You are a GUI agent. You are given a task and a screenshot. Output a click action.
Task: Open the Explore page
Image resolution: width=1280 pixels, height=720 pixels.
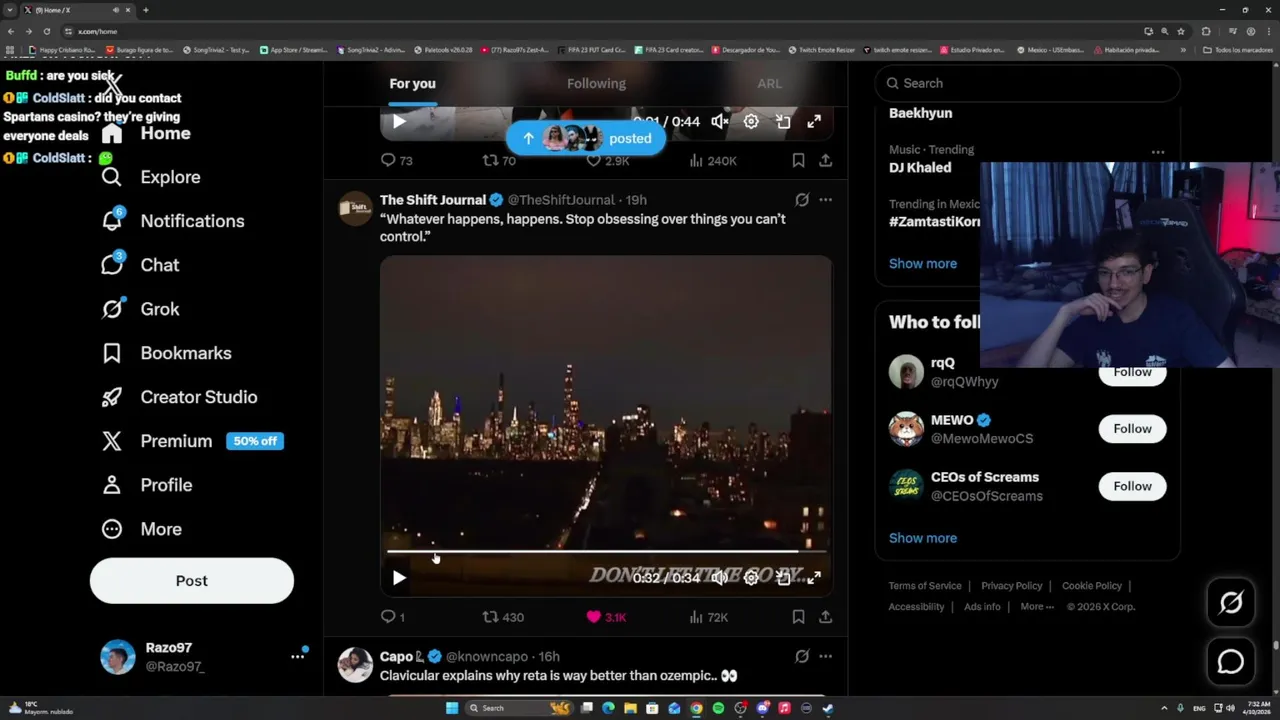point(151,177)
